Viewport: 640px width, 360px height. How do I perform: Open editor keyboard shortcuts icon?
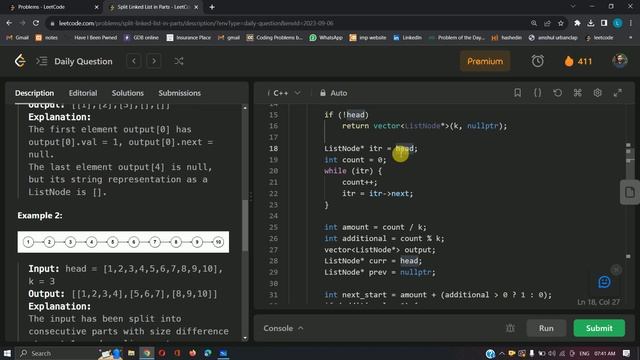(577, 93)
